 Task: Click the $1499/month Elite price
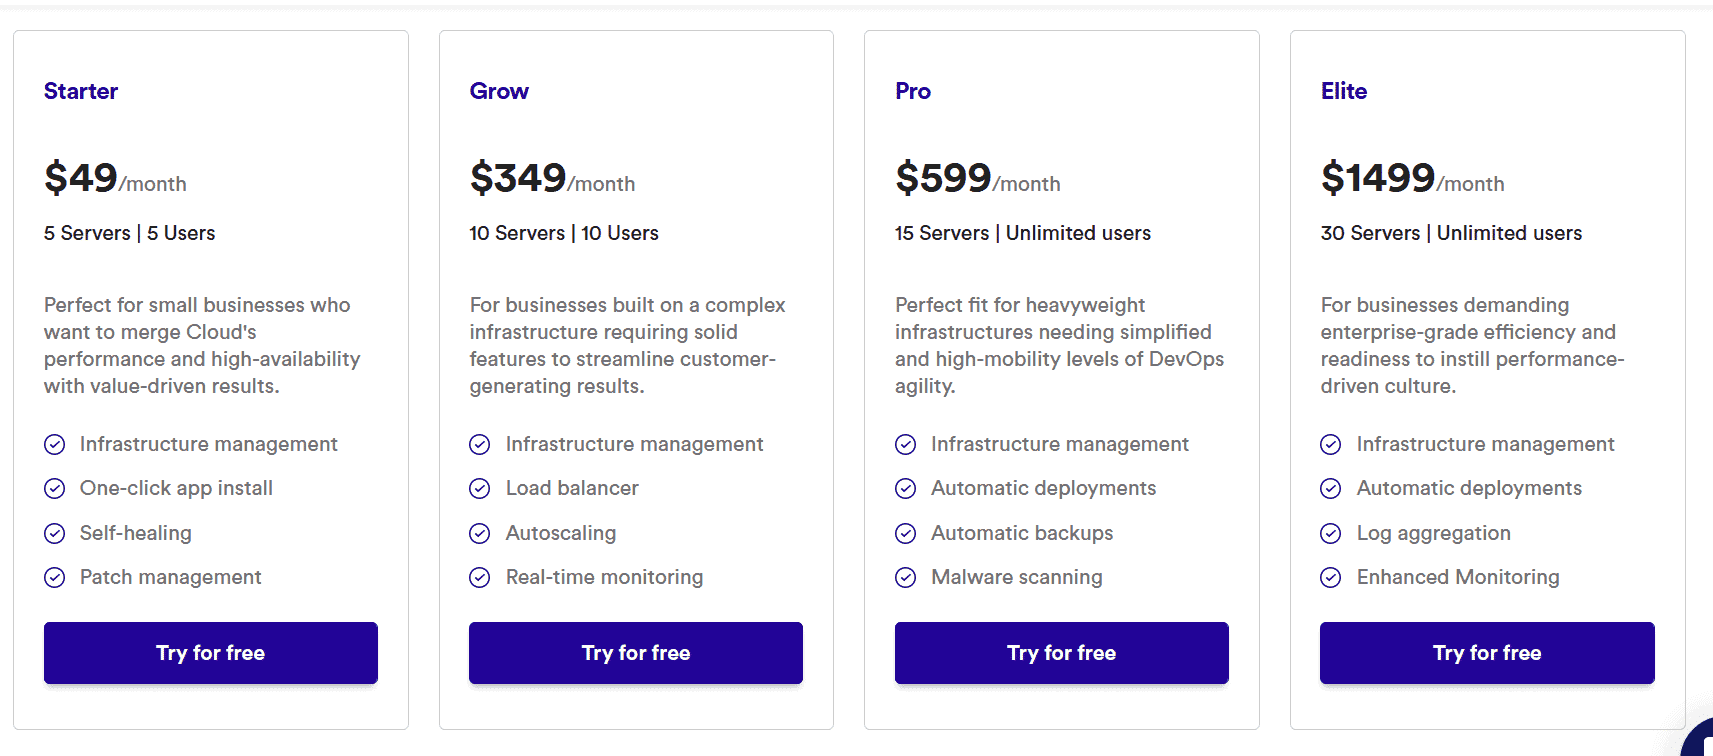click(x=1412, y=178)
